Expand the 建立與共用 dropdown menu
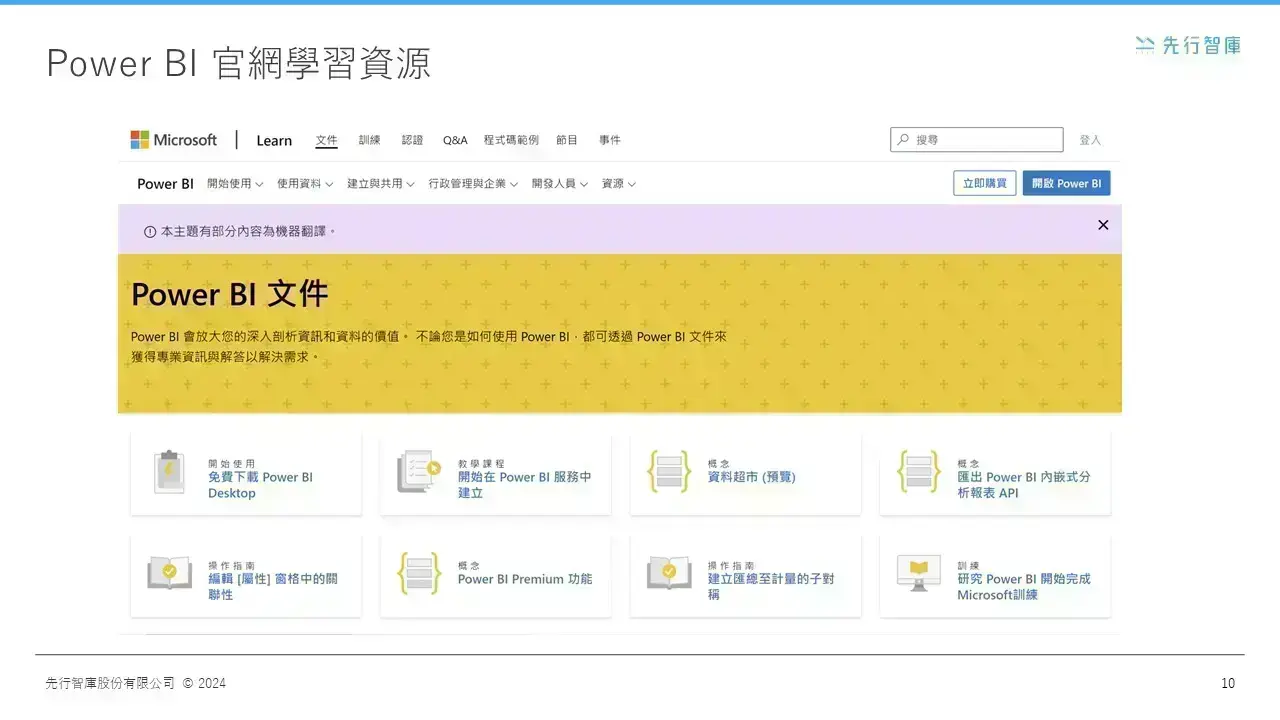 click(x=381, y=184)
